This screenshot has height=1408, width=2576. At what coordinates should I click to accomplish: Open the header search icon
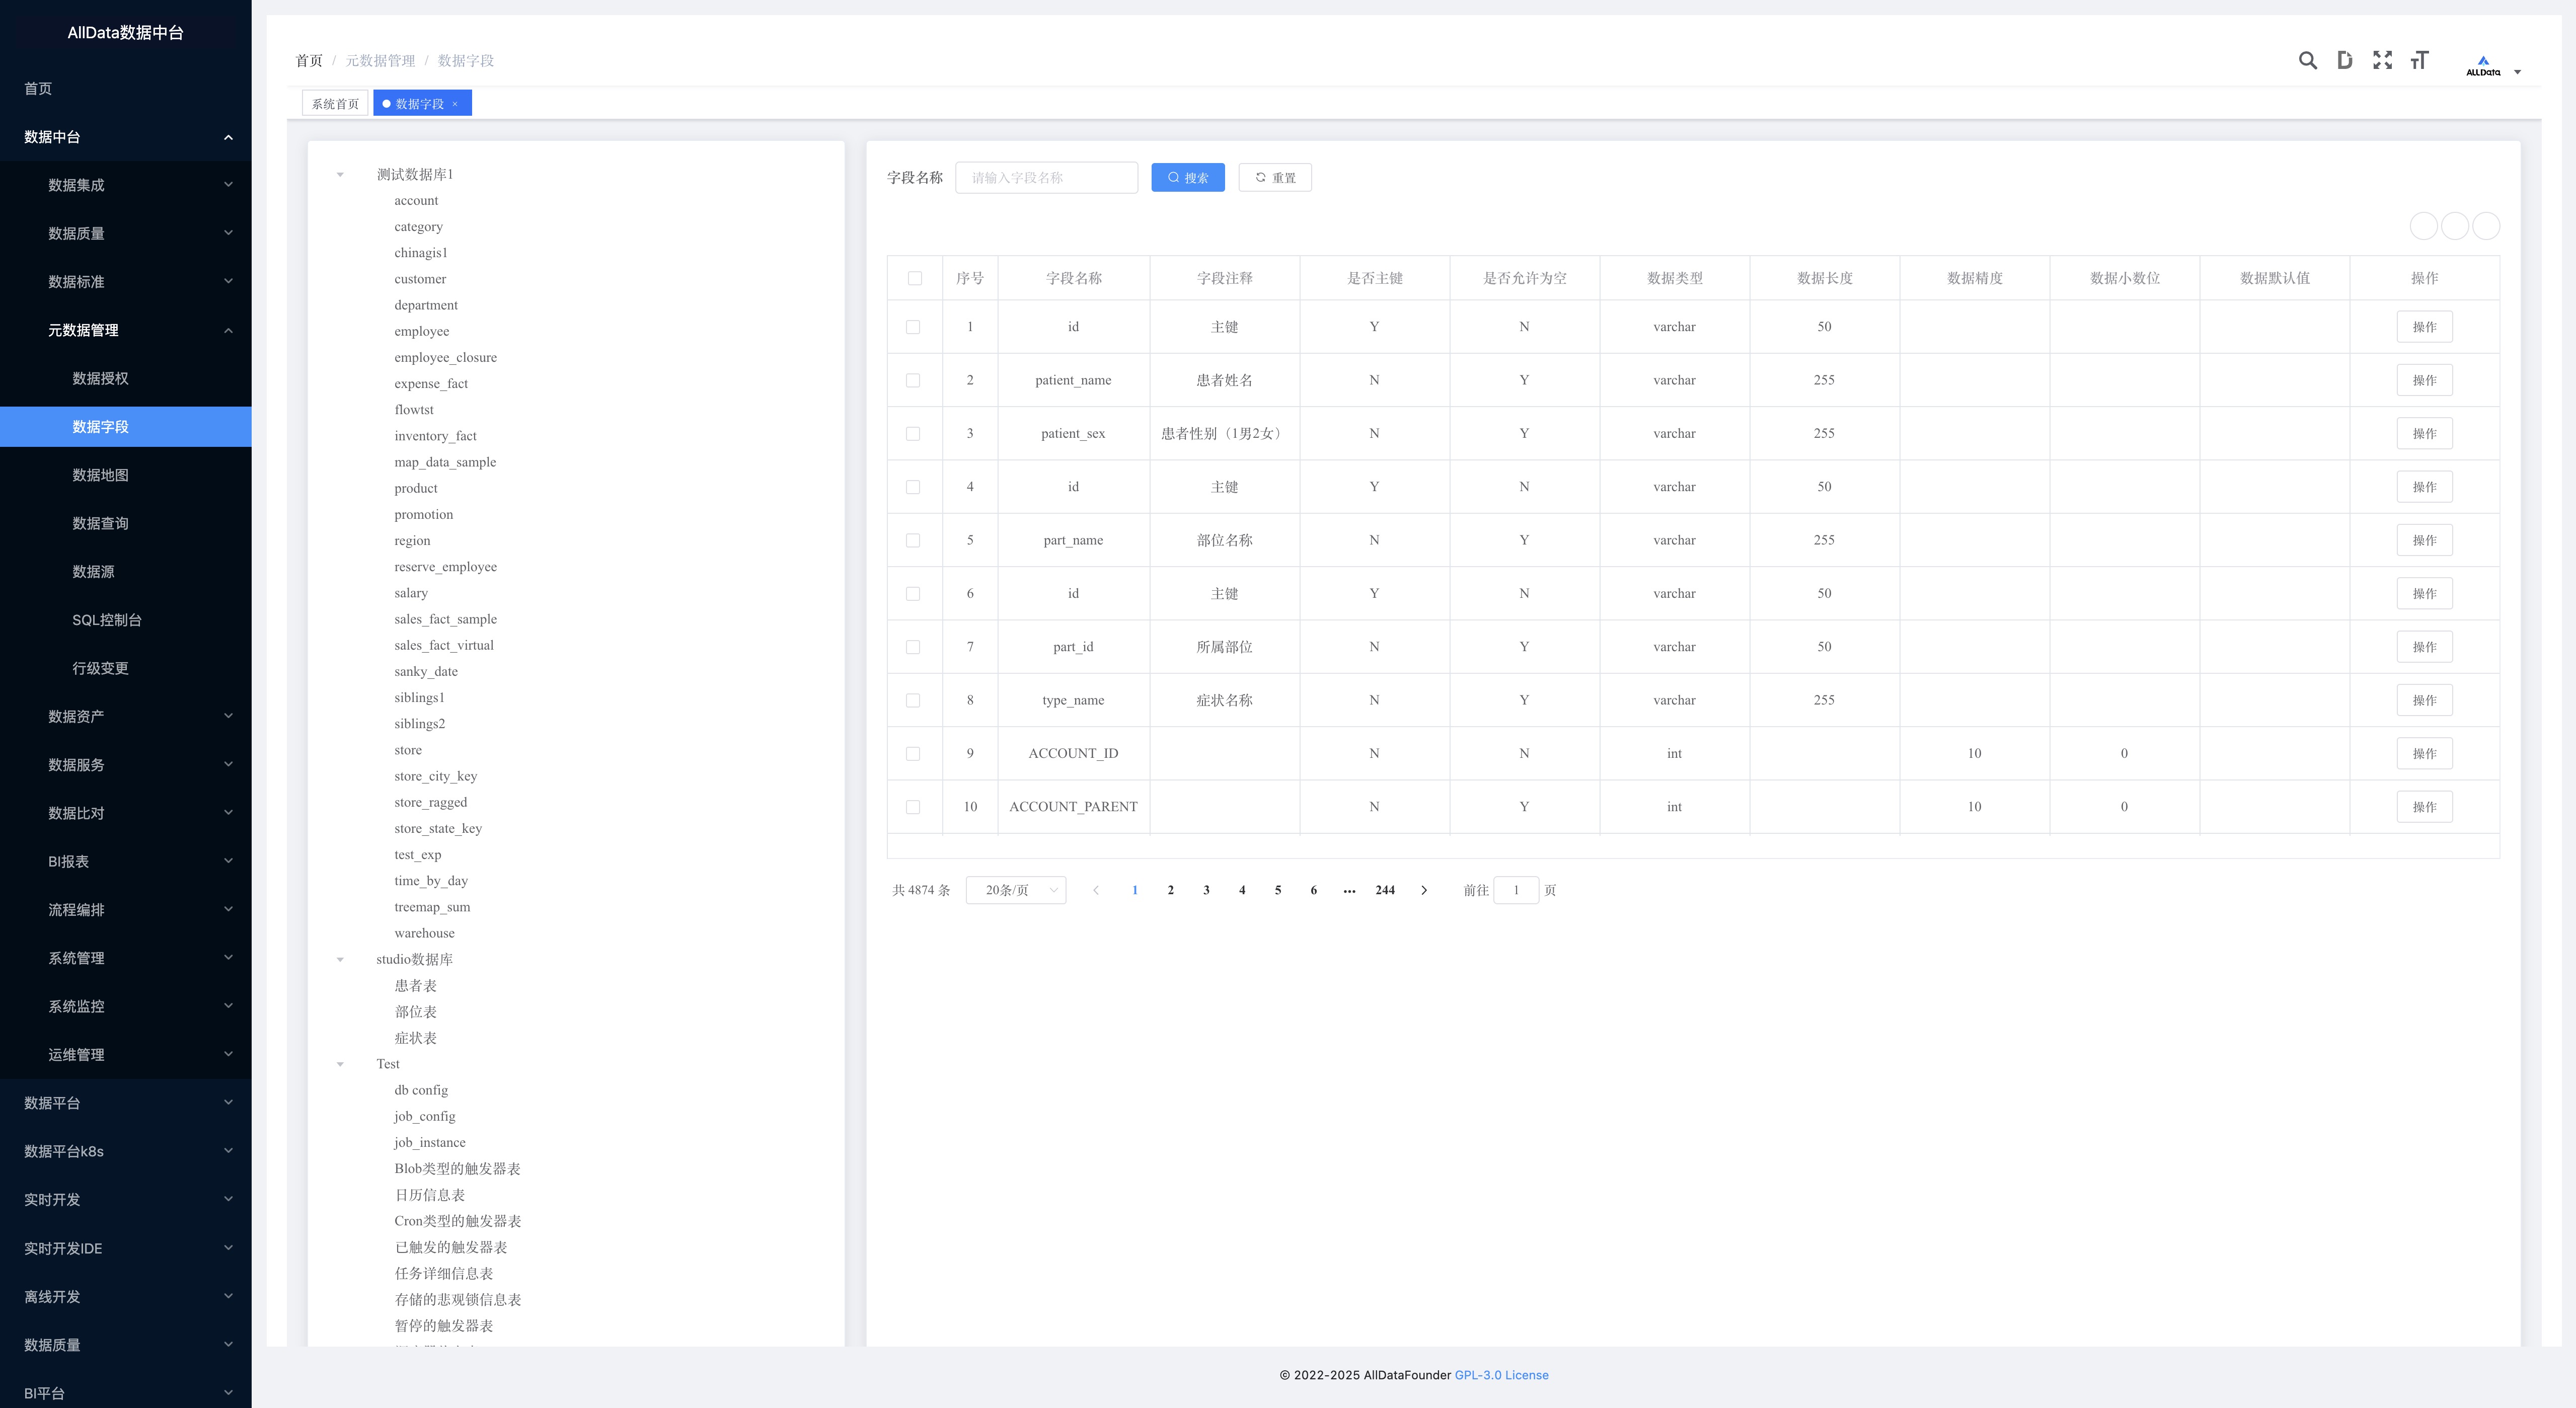(2307, 61)
